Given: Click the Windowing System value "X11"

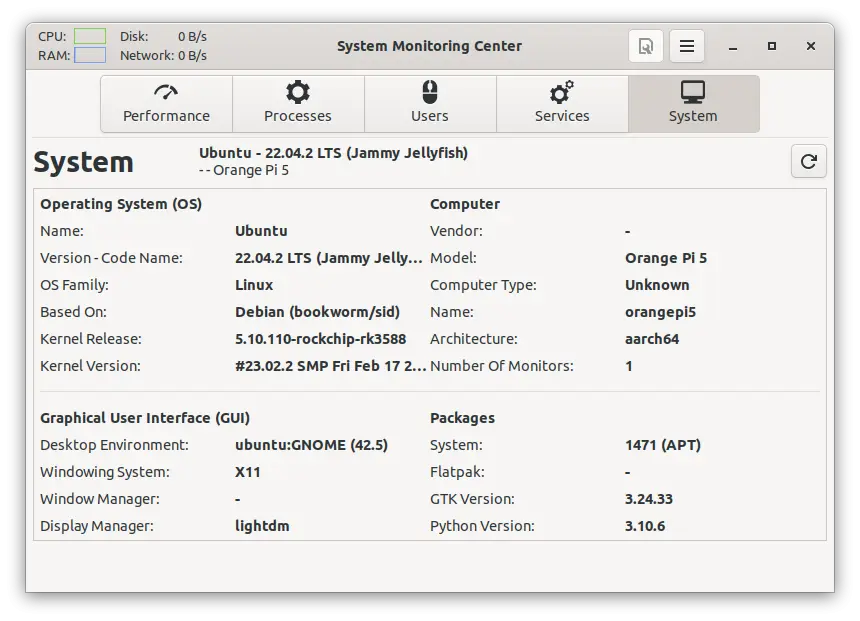Looking at the screenshot, I should click(x=248, y=472).
